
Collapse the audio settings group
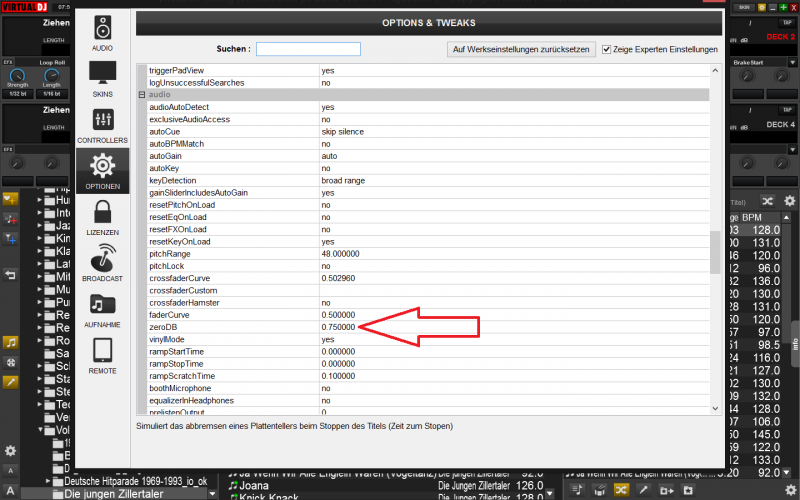pos(142,94)
